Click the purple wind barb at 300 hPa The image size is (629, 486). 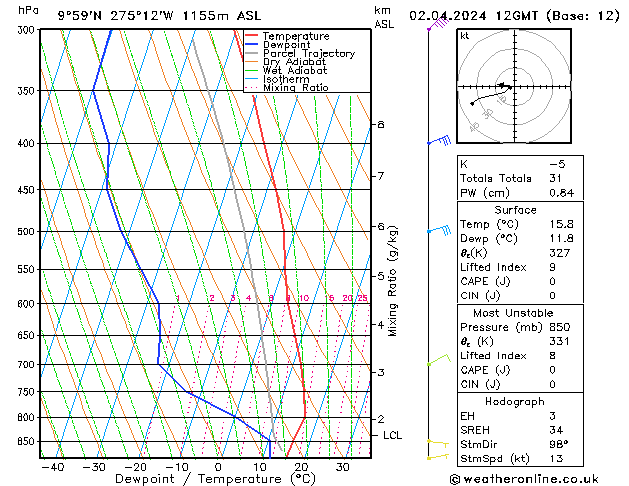coord(438,25)
